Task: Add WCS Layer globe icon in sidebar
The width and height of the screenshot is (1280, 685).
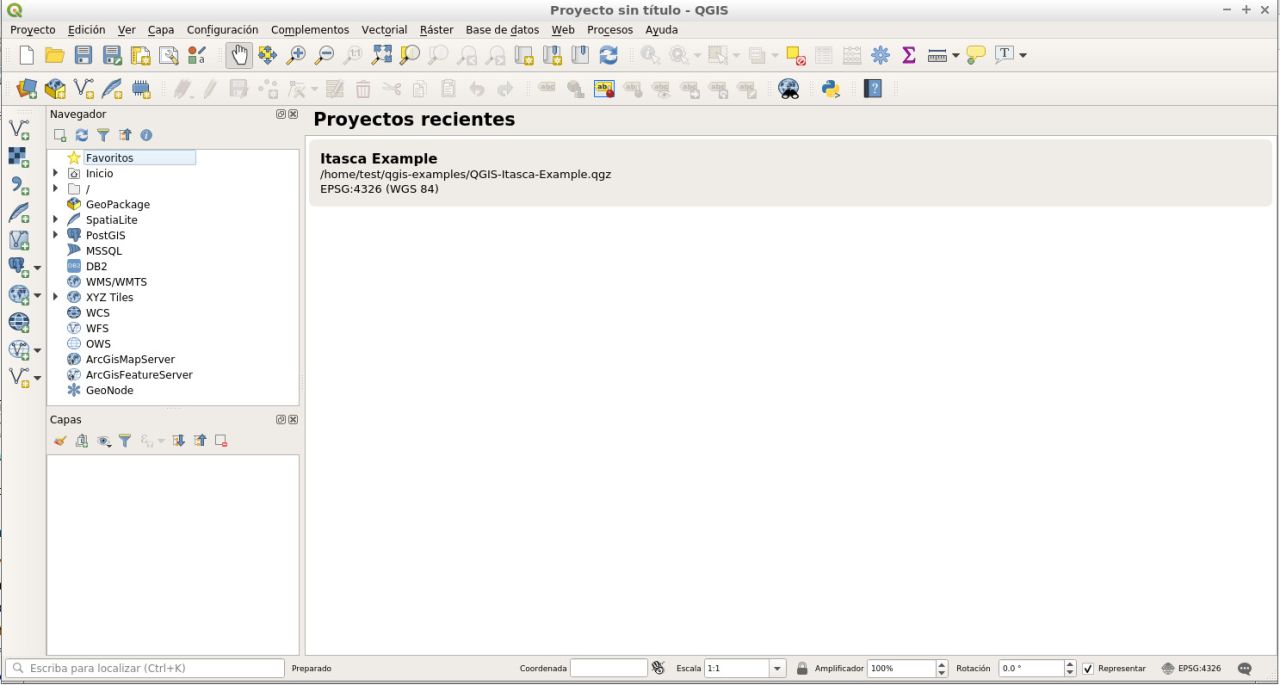Action: coord(19,322)
